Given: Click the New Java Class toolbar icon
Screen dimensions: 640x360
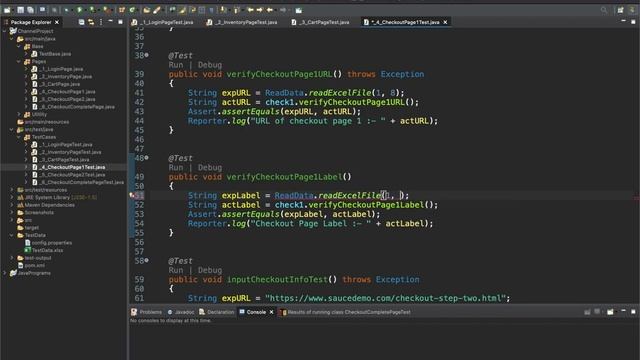Looking at the screenshot, I should click(x=132, y=10).
